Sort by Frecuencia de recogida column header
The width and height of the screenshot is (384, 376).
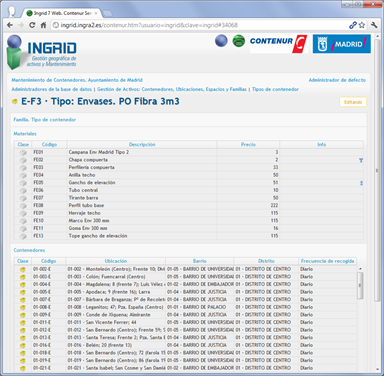point(327,261)
